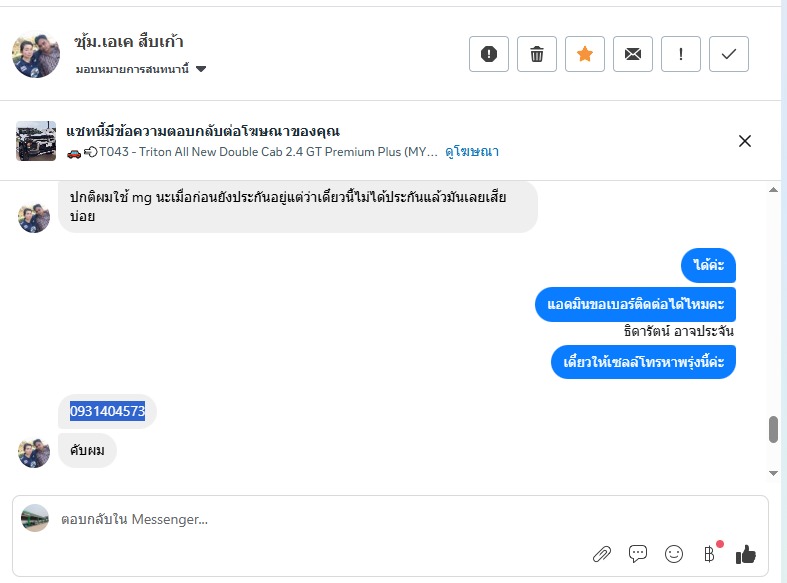
Task: Attach a file with the paperclip icon
Action: (x=602, y=554)
